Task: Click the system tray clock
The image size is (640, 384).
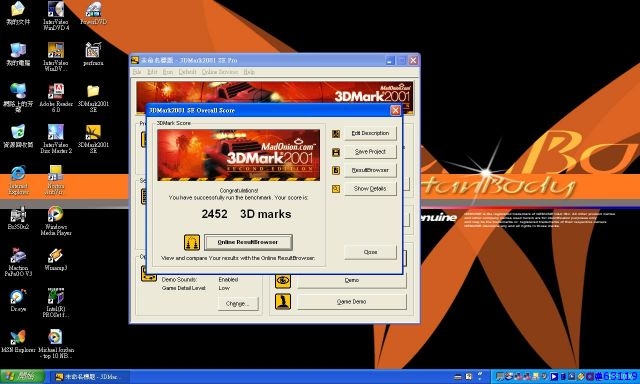Action: point(620,376)
